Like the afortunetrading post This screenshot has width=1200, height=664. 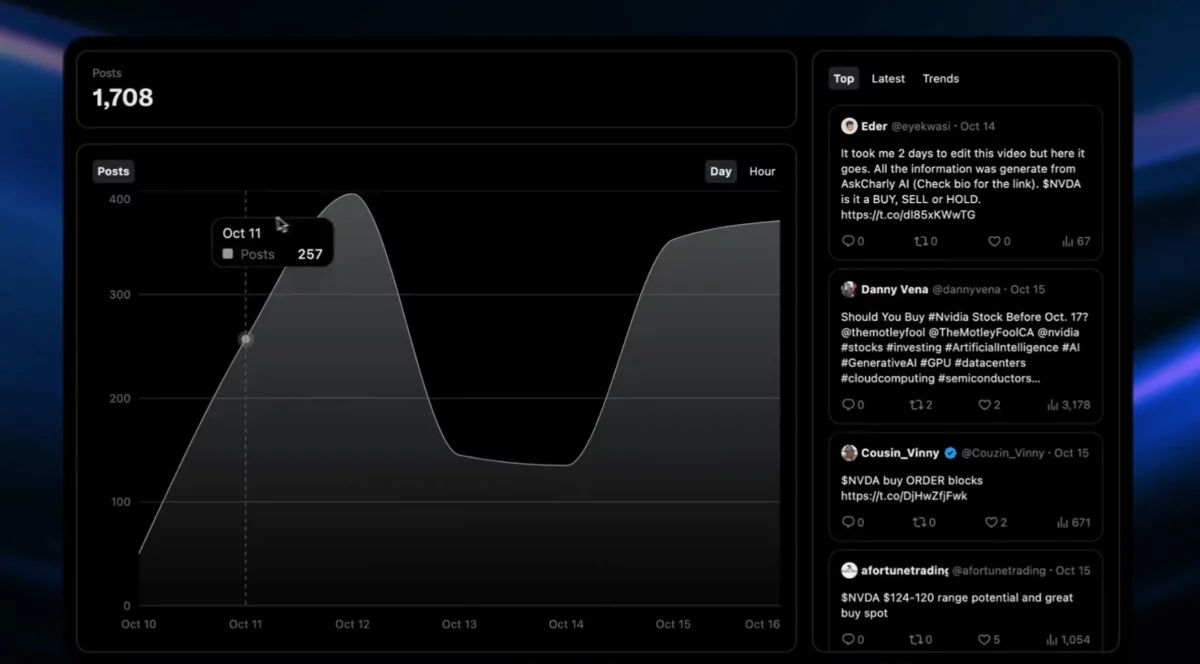tap(982, 639)
